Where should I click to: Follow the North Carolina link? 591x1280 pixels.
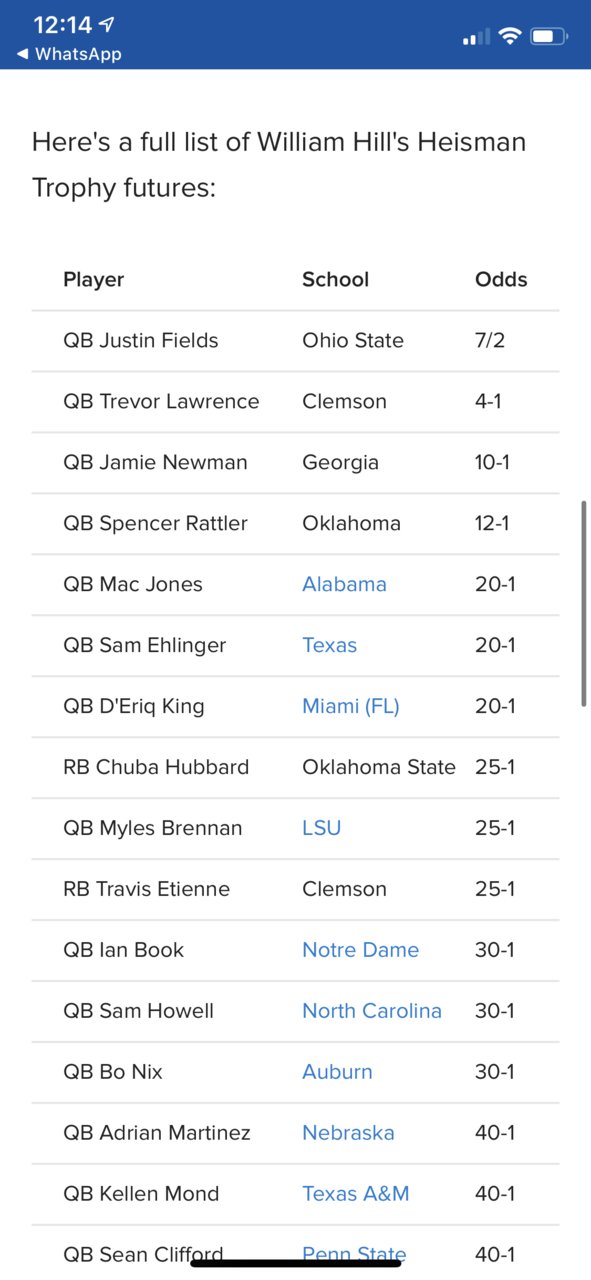[371, 1011]
